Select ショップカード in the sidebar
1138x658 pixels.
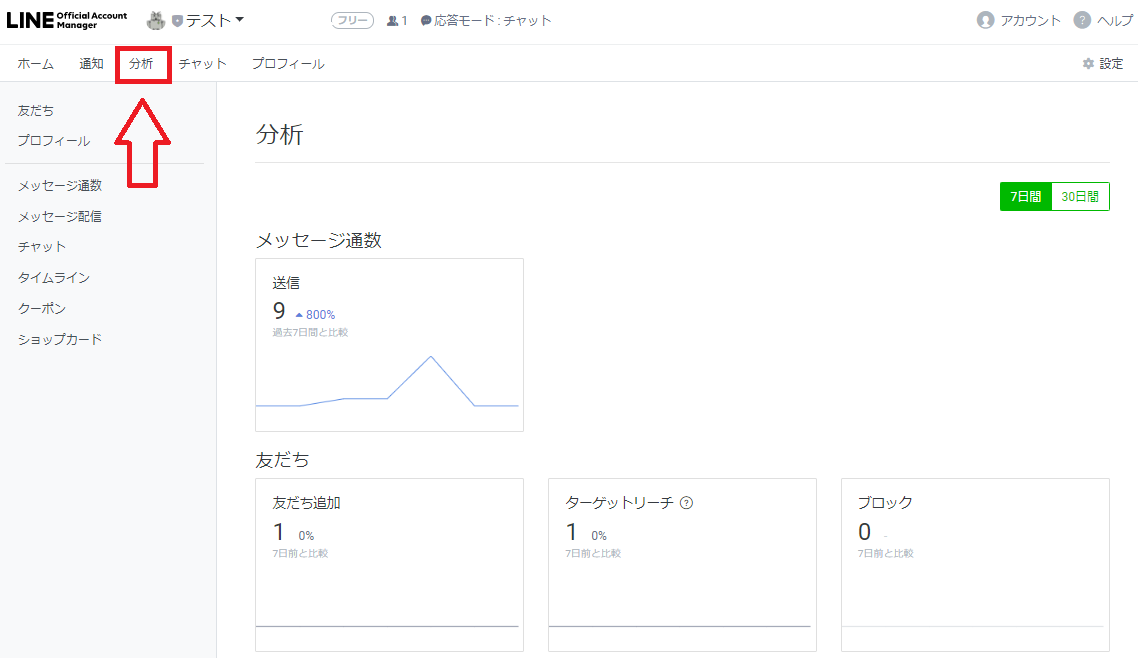(x=59, y=339)
